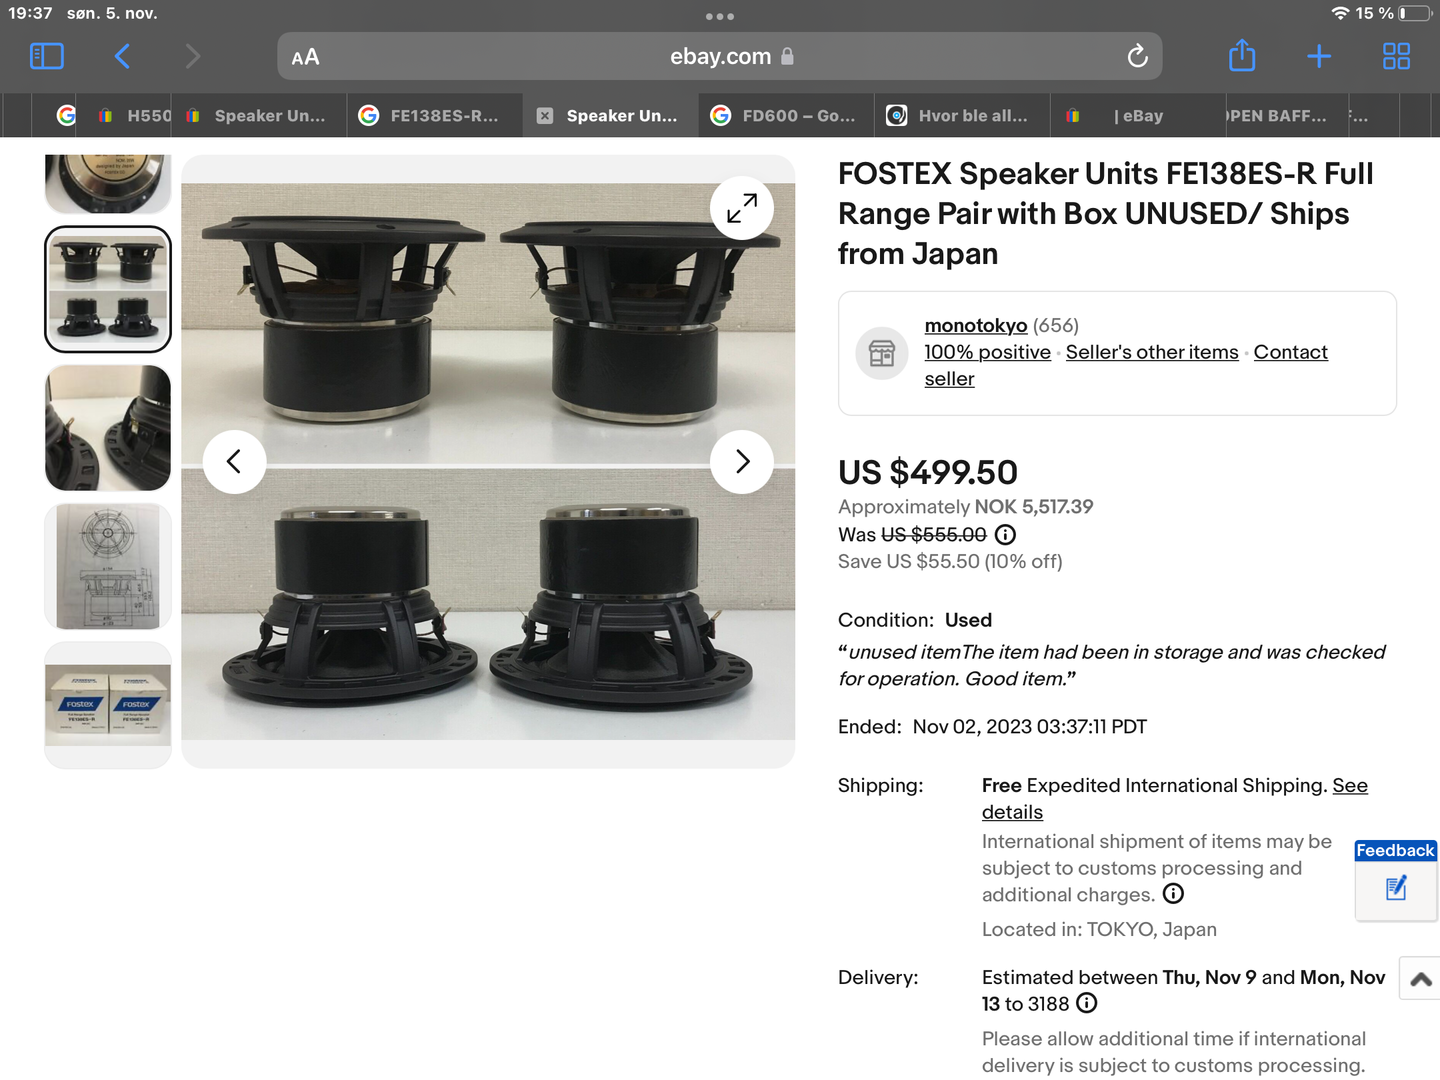The image size is (1440, 1080).
Task: Open the main product photo
Action: coord(488,462)
